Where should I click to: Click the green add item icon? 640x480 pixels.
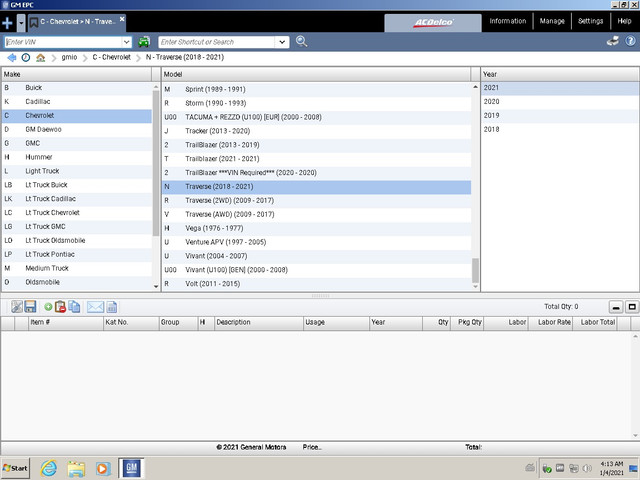(x=48, y=307)
